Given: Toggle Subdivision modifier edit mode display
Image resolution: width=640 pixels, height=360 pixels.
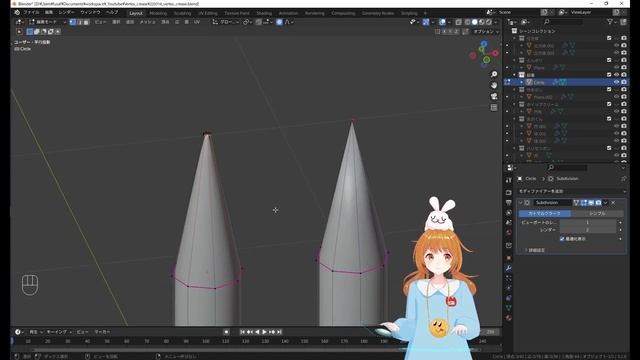Looking at the screenshot, I should [x=583, y=203].
